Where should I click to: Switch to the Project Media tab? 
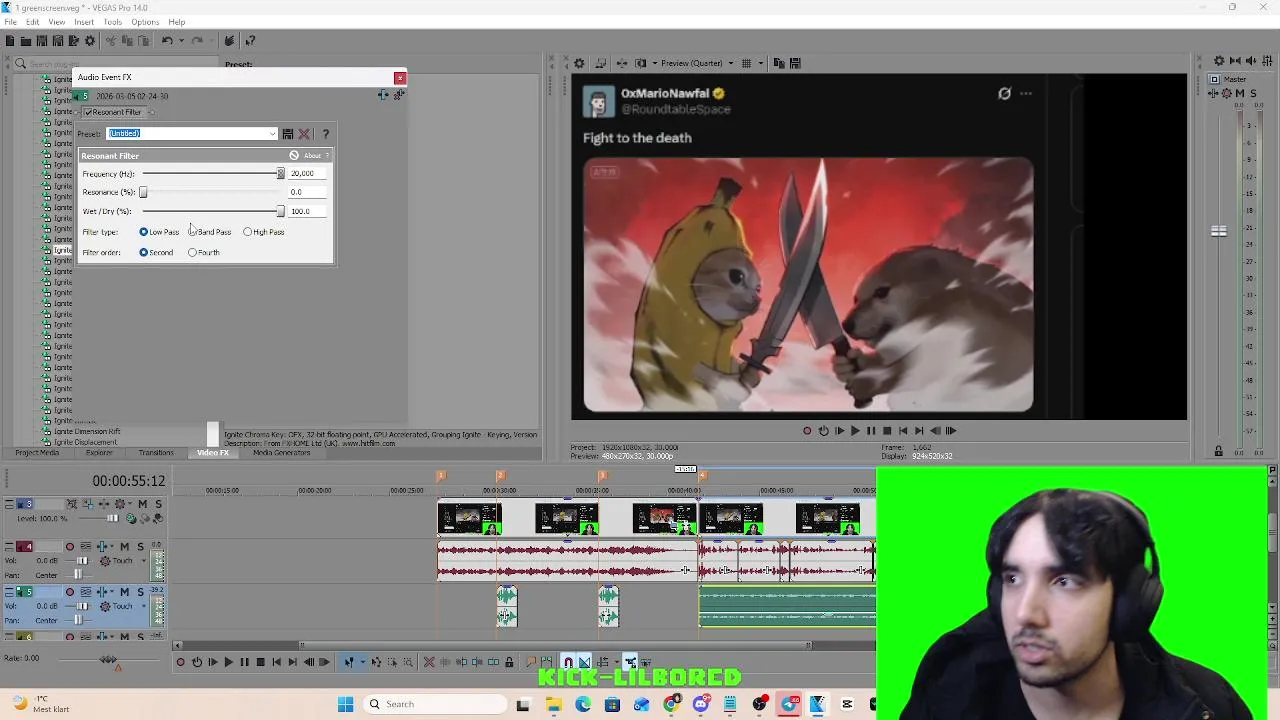(37, 453)
